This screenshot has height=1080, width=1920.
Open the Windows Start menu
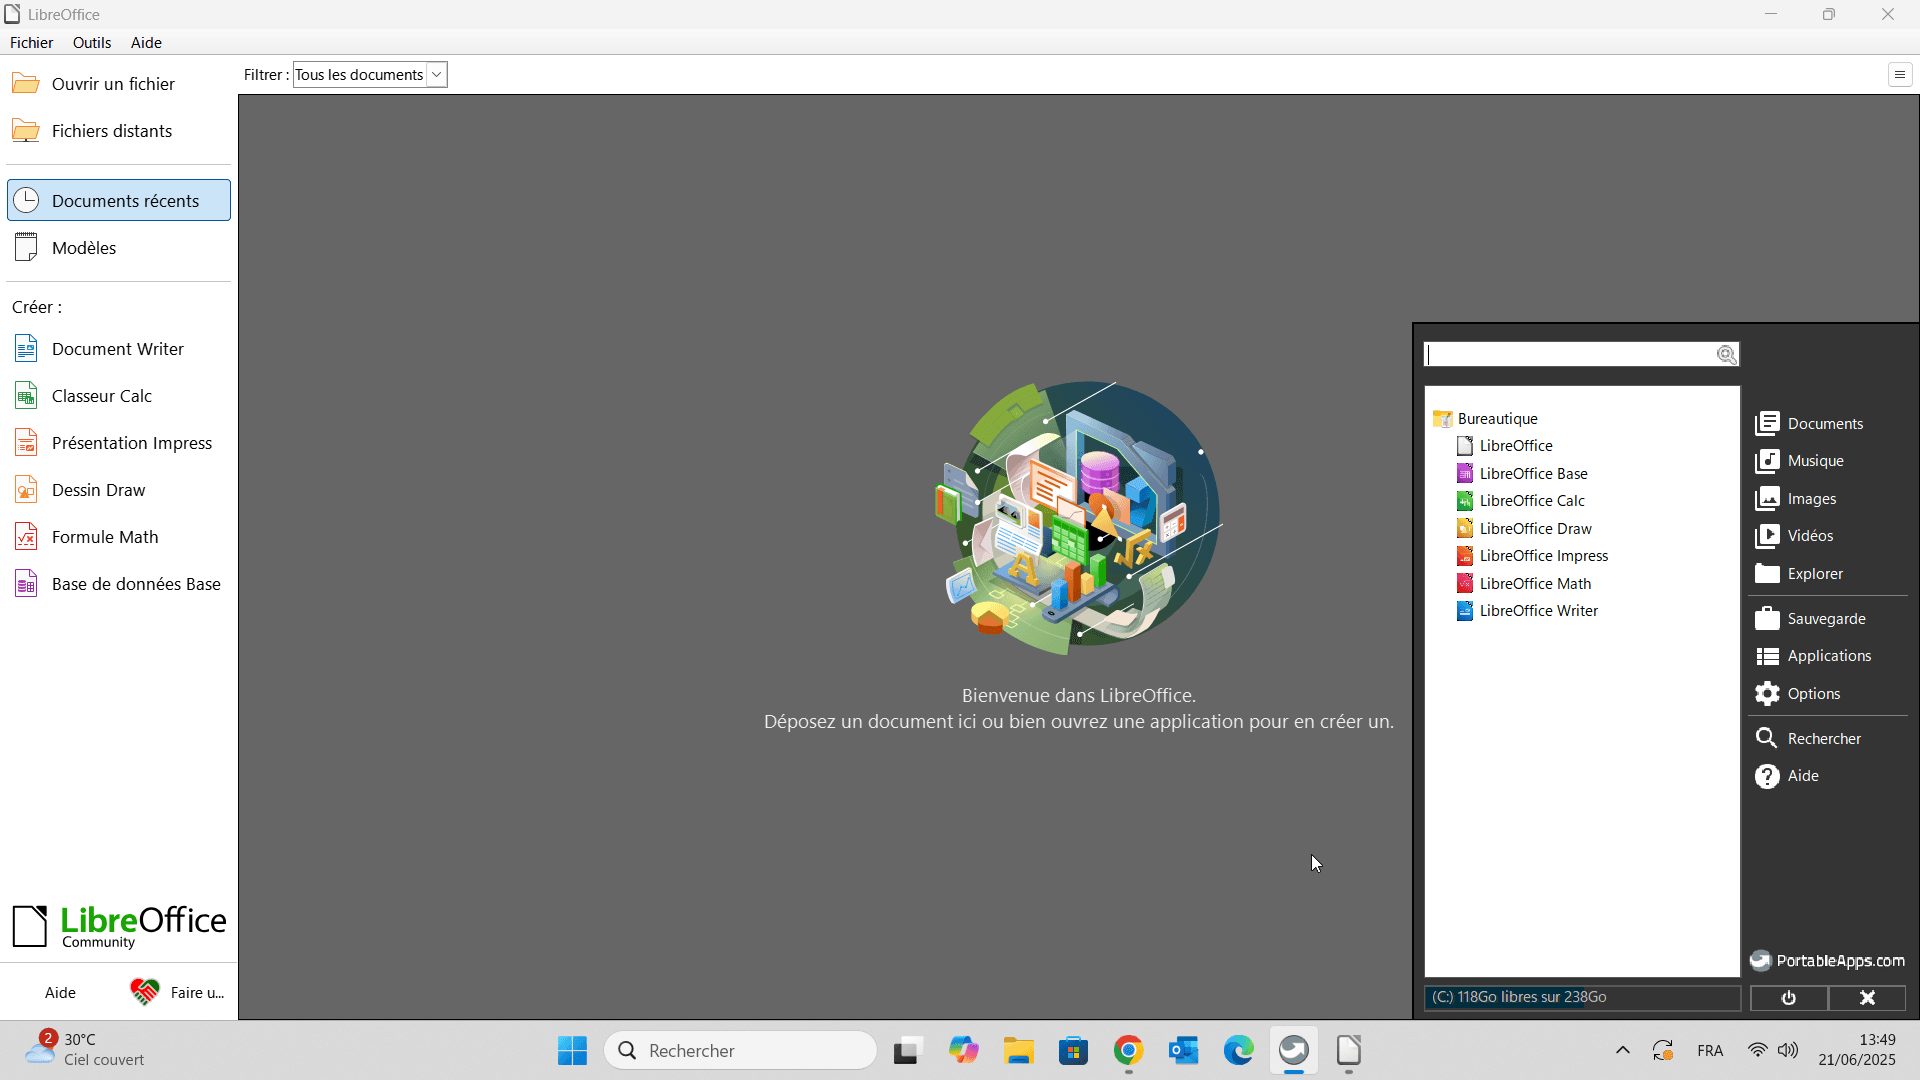click(572, 1050)
